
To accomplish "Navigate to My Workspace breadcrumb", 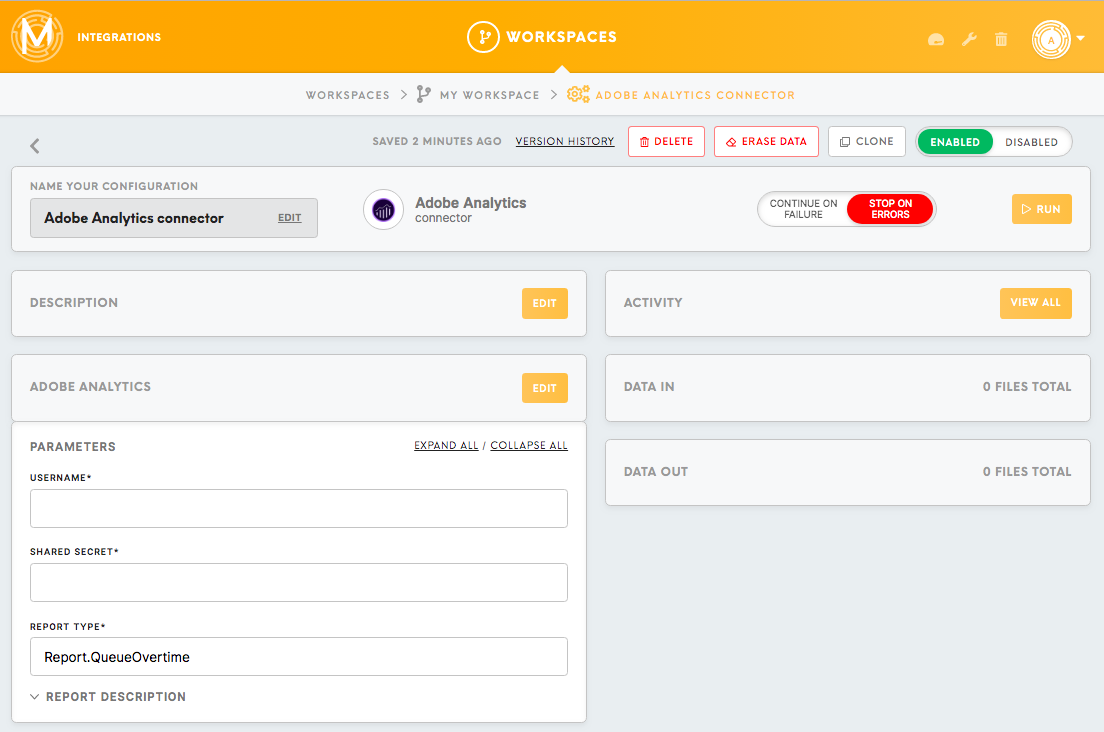I will point(489,95).
